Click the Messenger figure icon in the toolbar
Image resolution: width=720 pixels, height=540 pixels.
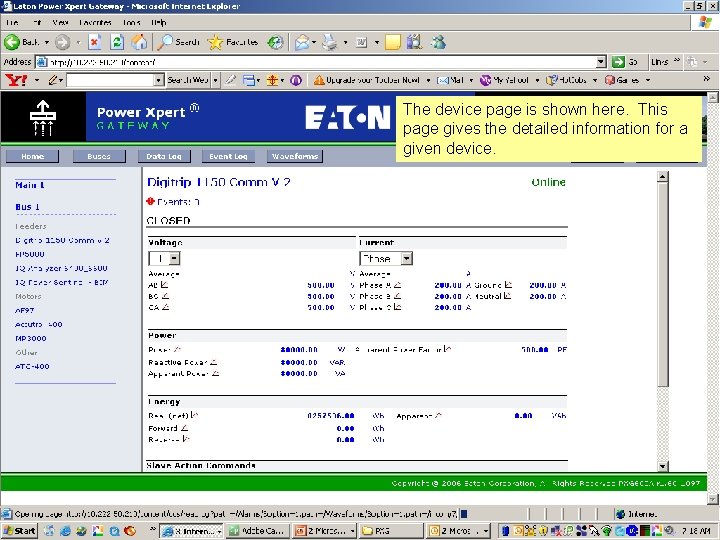click(x=439, y=42)
